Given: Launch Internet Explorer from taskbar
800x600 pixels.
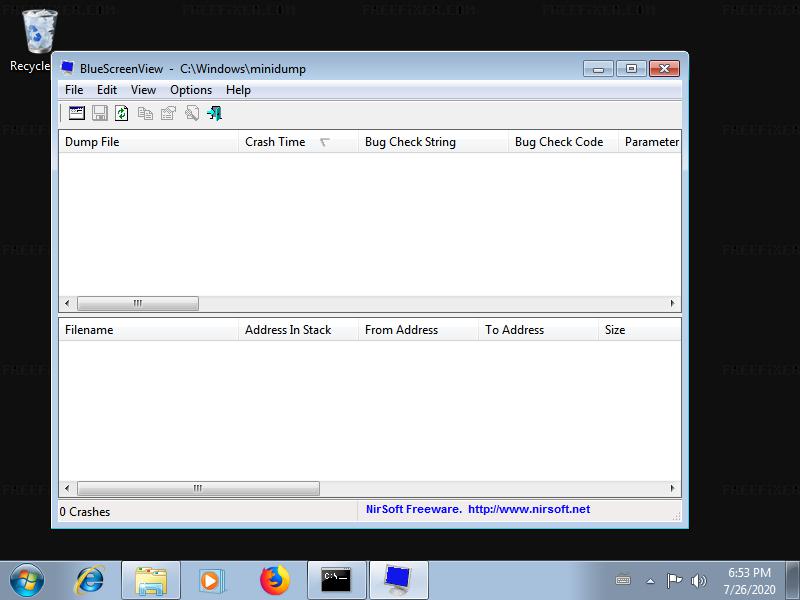Looking at the screenshot, I should (x=90, y=580).
